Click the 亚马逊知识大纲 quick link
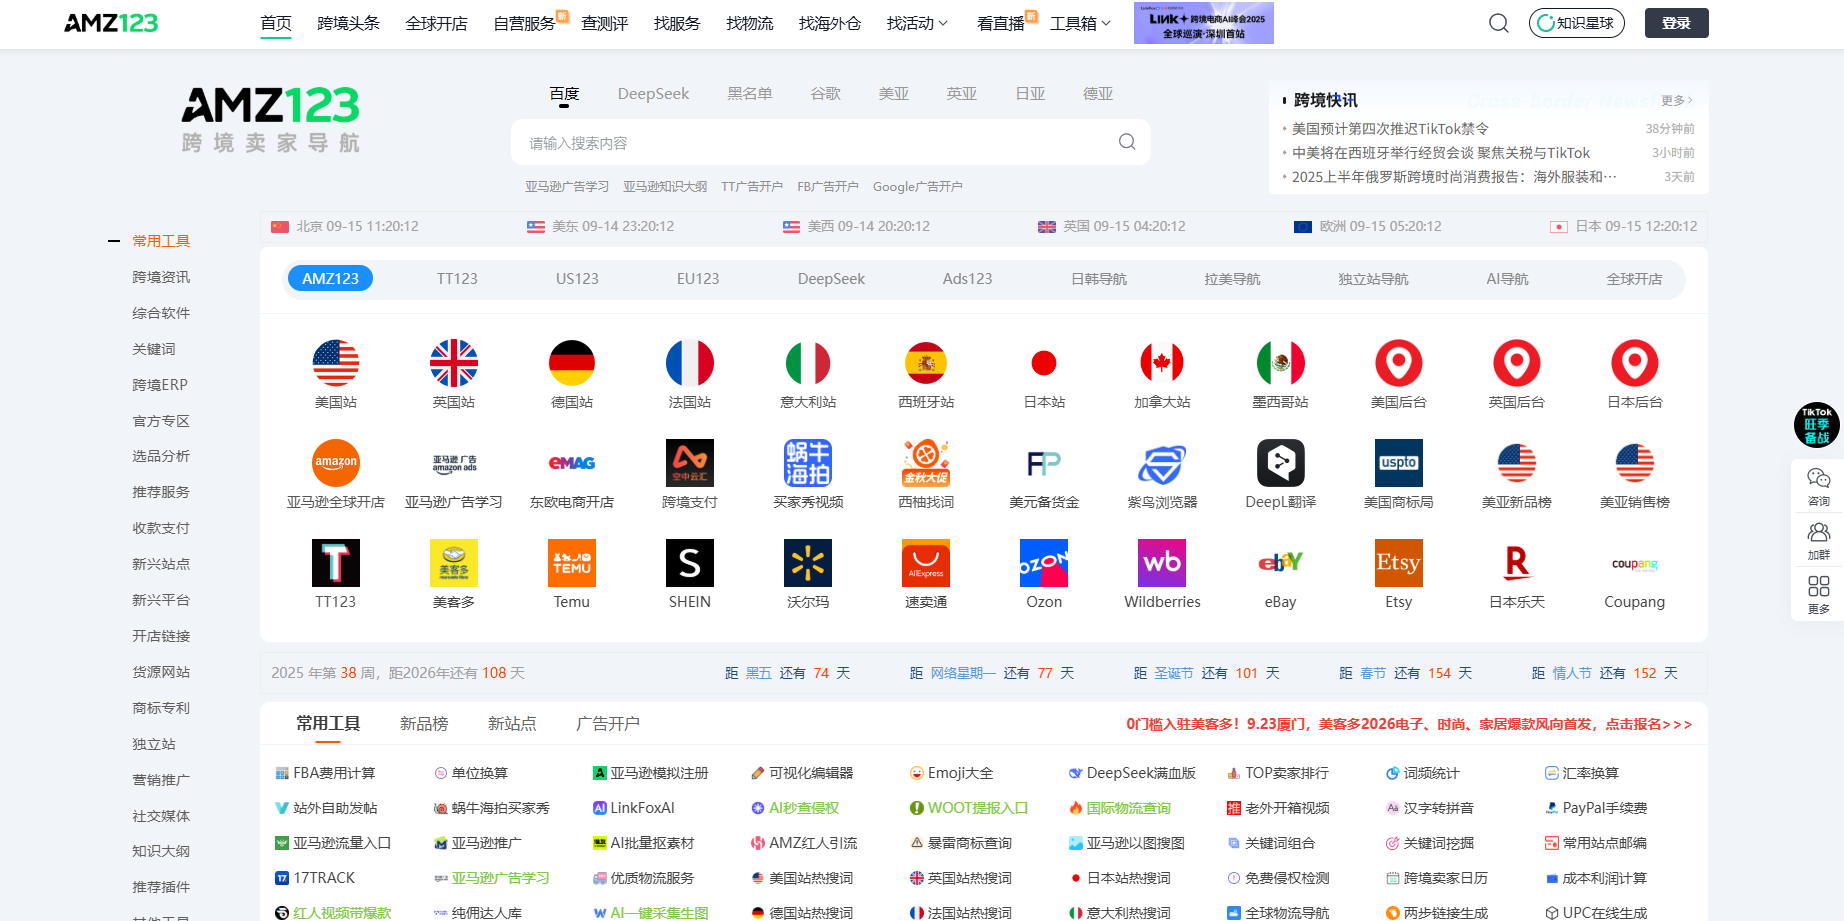This screenshot has height=921, width=1844. [665, 186]
